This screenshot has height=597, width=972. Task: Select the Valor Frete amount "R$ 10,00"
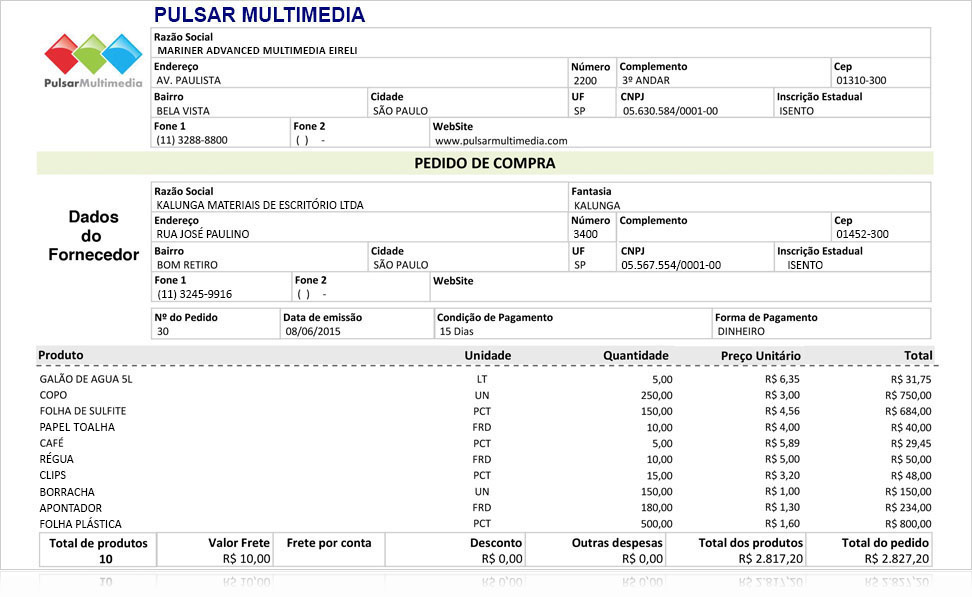click(247, 559)
